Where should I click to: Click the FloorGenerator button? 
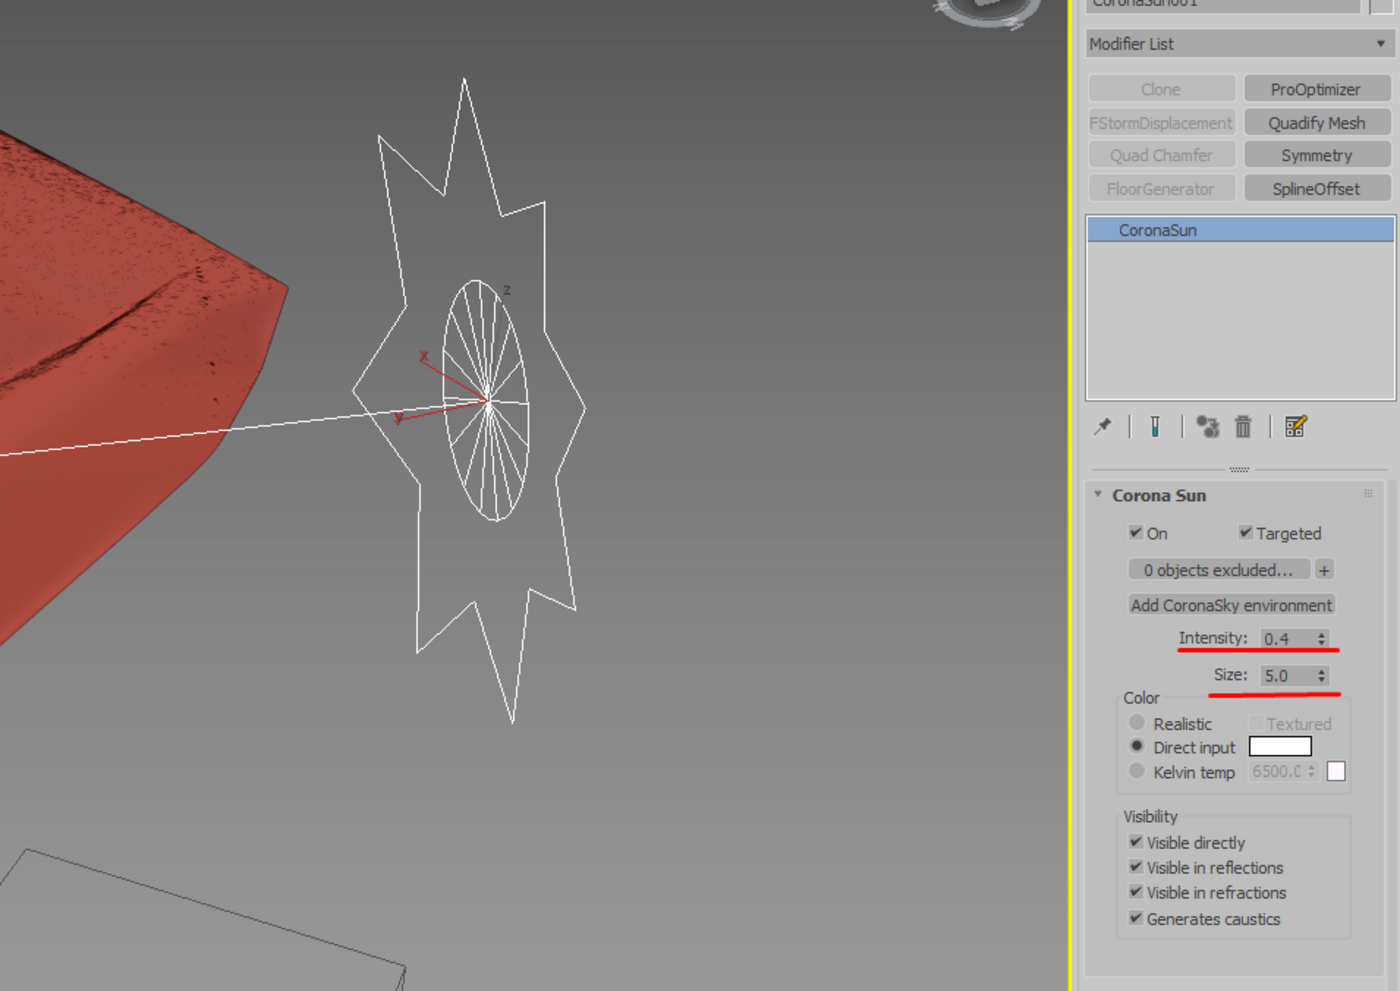(x=1161, y=189)
